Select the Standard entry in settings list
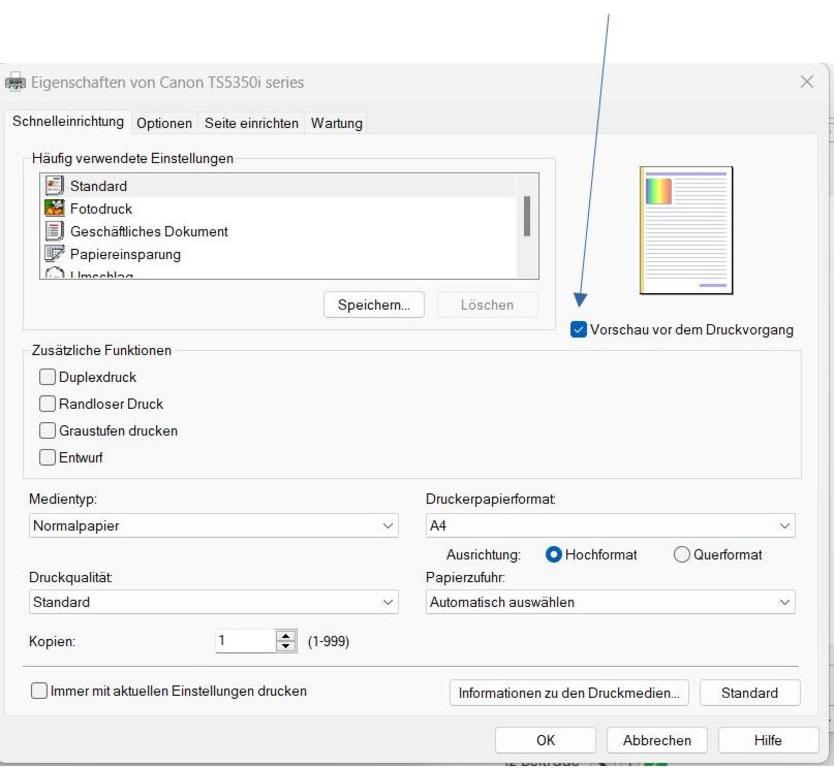The image size is (834, 768). pos(277,186)
